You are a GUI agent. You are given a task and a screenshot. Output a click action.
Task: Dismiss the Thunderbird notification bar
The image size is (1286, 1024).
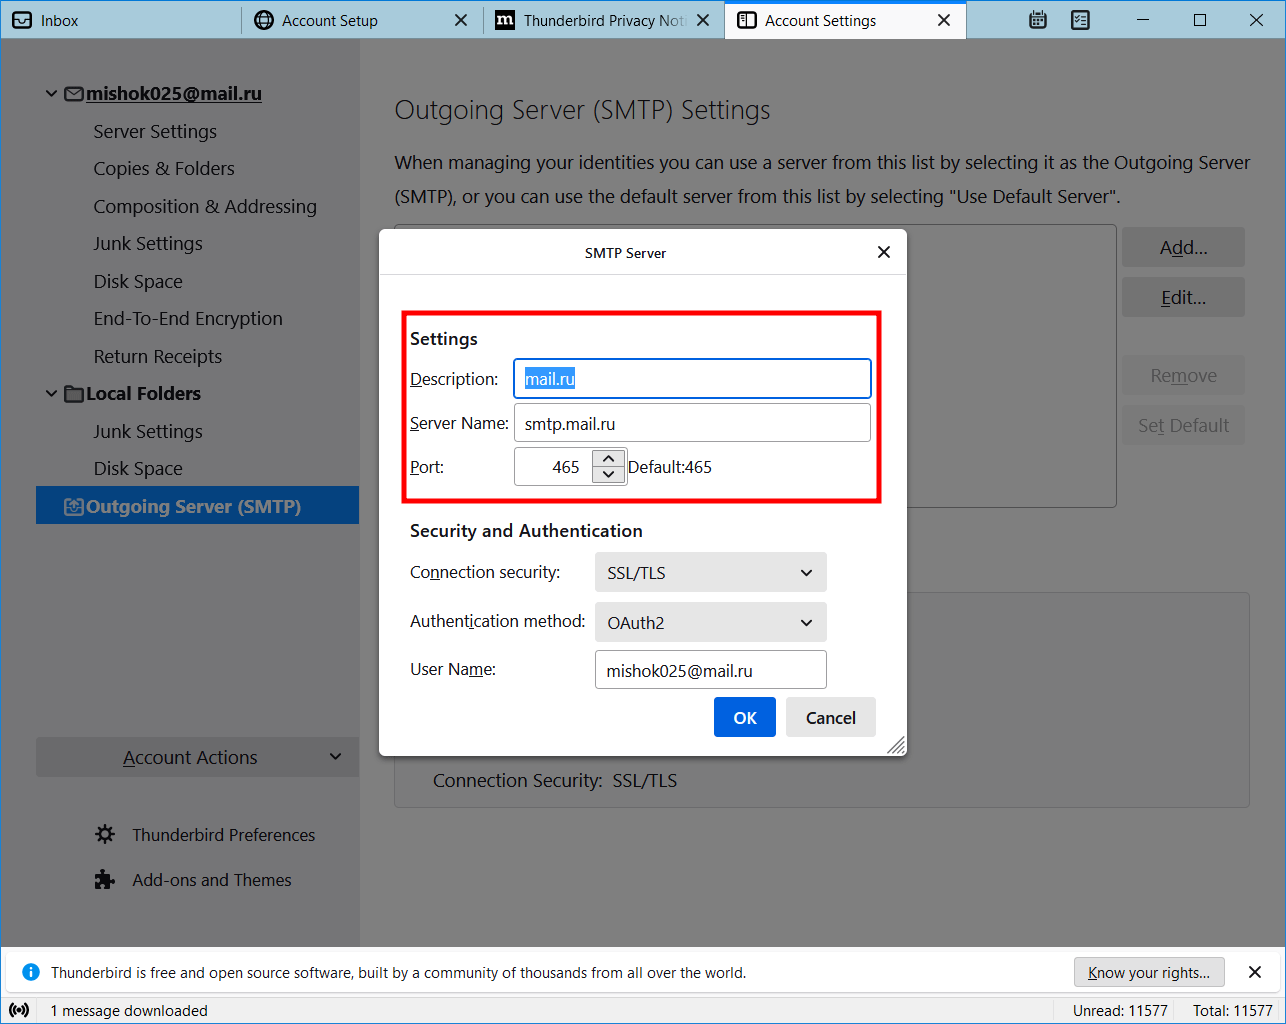[1255, 972]
